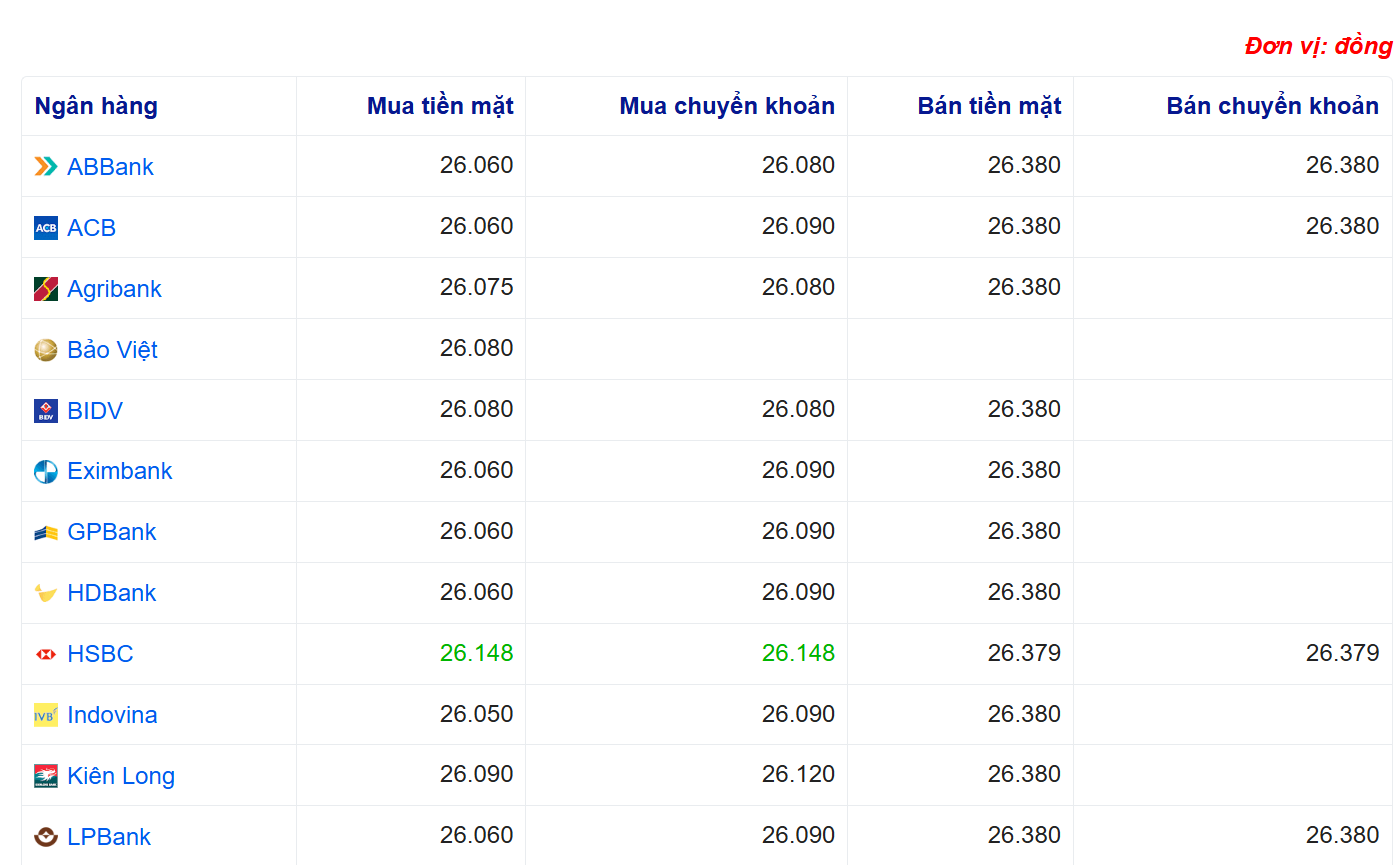The height and width of the screenshot is (865, 1399).
Task: Click the Mua tiền mặt column header
Action: click(x=440, y=106)
